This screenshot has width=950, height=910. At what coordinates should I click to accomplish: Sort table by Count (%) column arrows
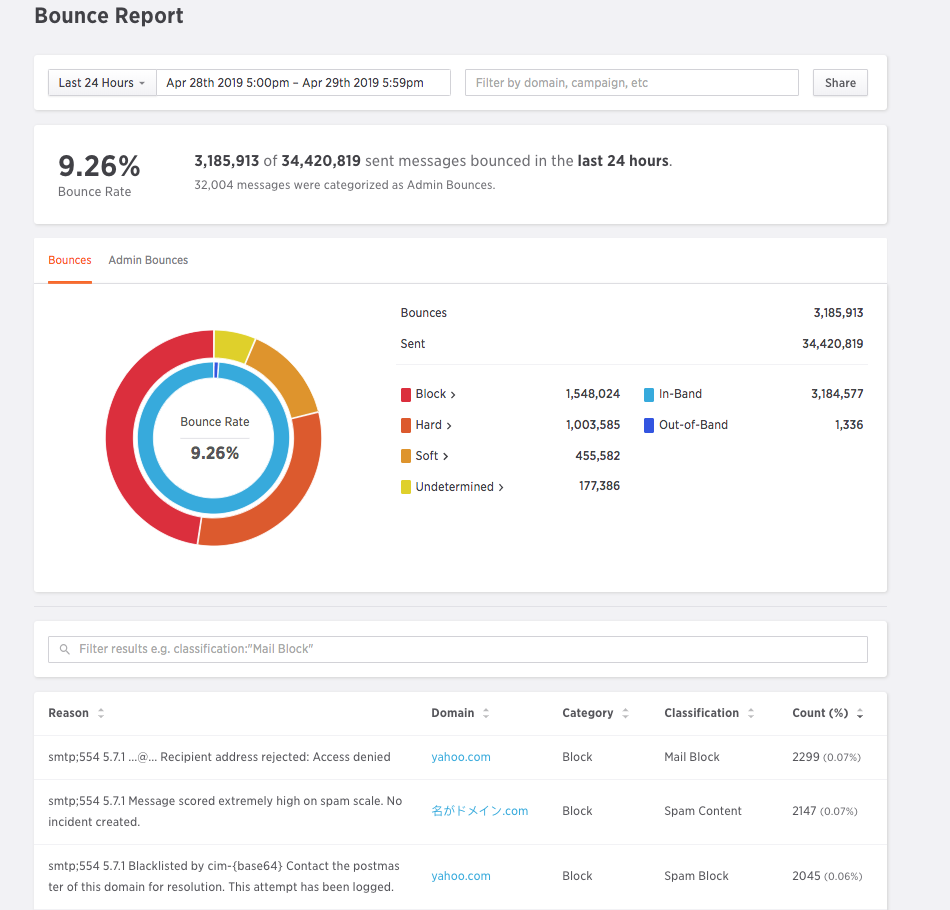pos(860,714)
